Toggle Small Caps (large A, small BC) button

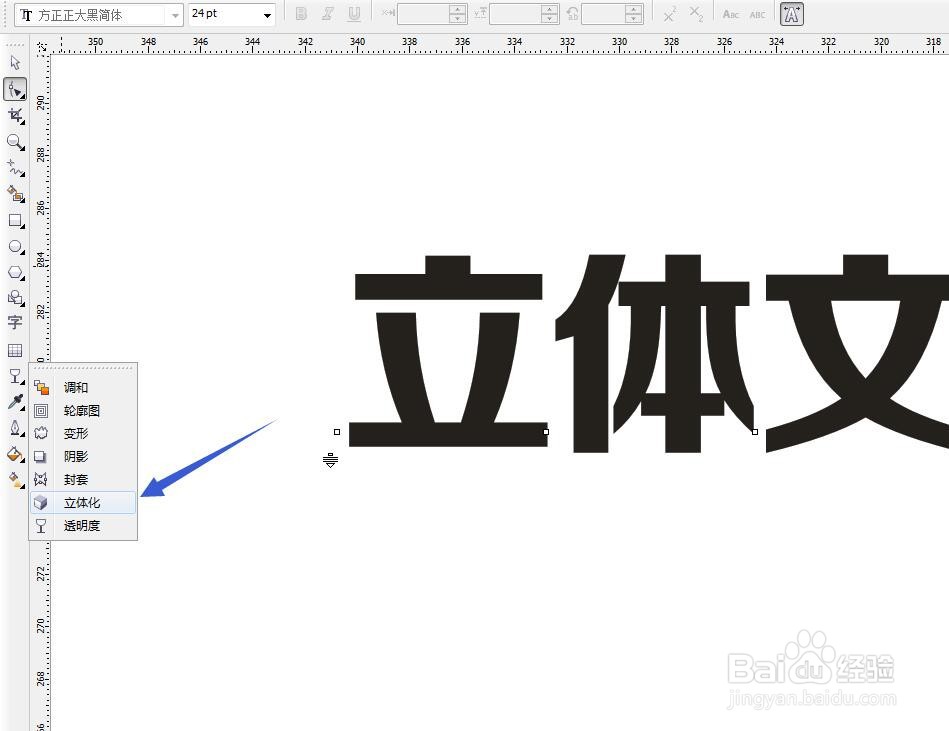731,14
